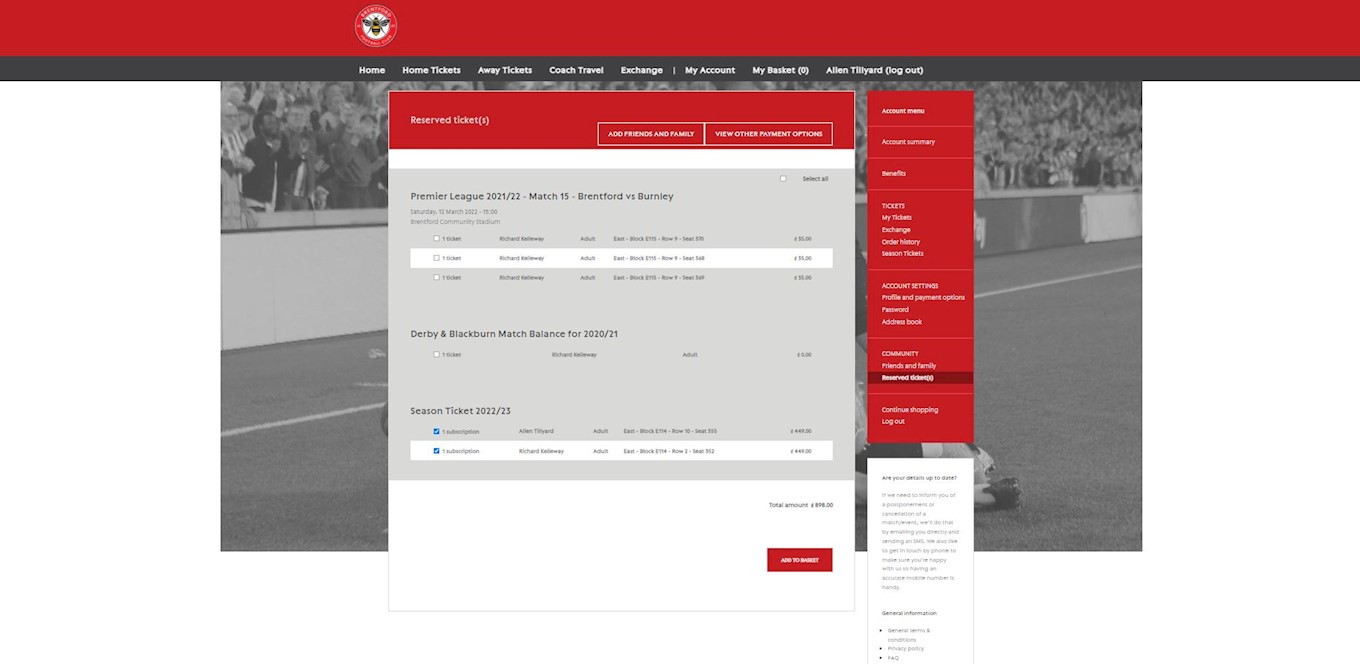The image size is (1360, 664).
Task: Open the Coach Travel page
Action: click(576, 70)
